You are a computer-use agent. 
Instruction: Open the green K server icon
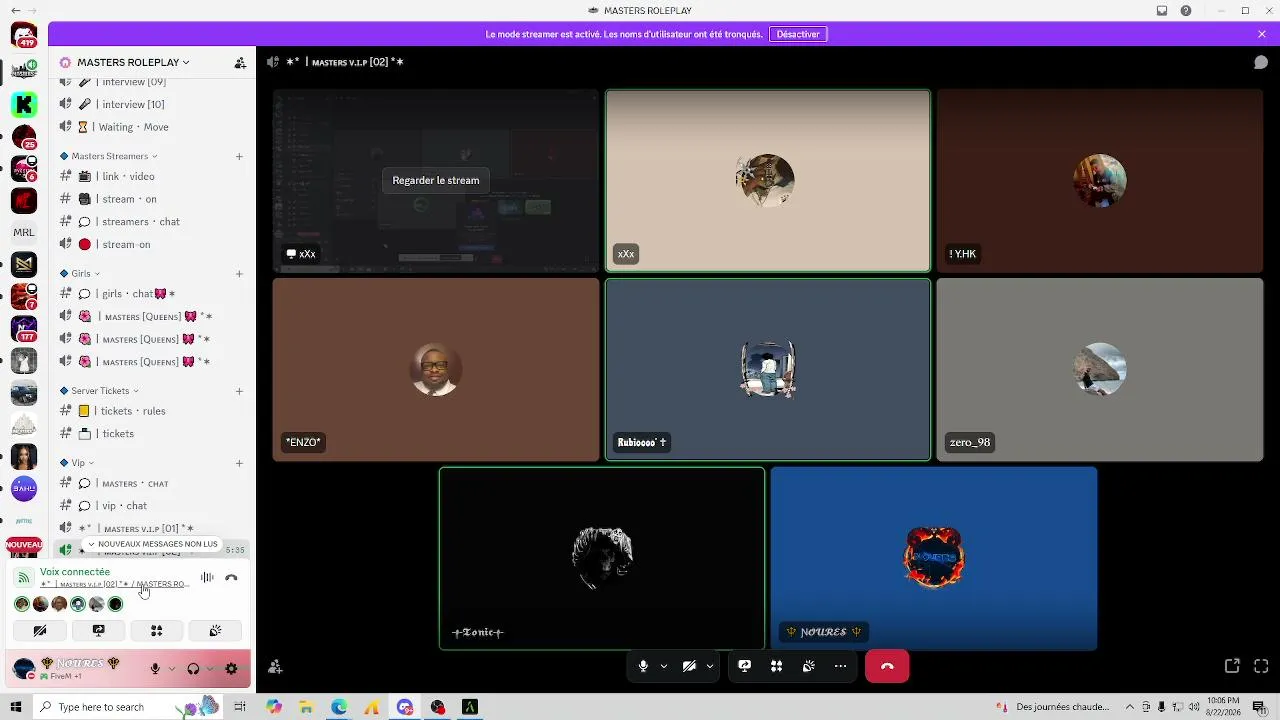pos(24,103)
